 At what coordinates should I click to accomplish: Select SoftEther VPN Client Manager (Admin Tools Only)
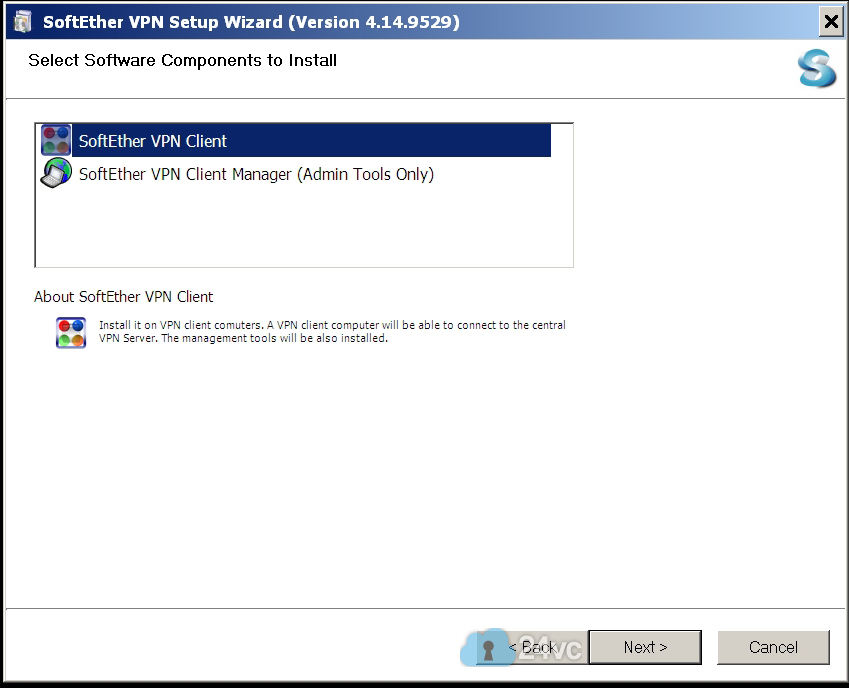click(x=256, y=174)
